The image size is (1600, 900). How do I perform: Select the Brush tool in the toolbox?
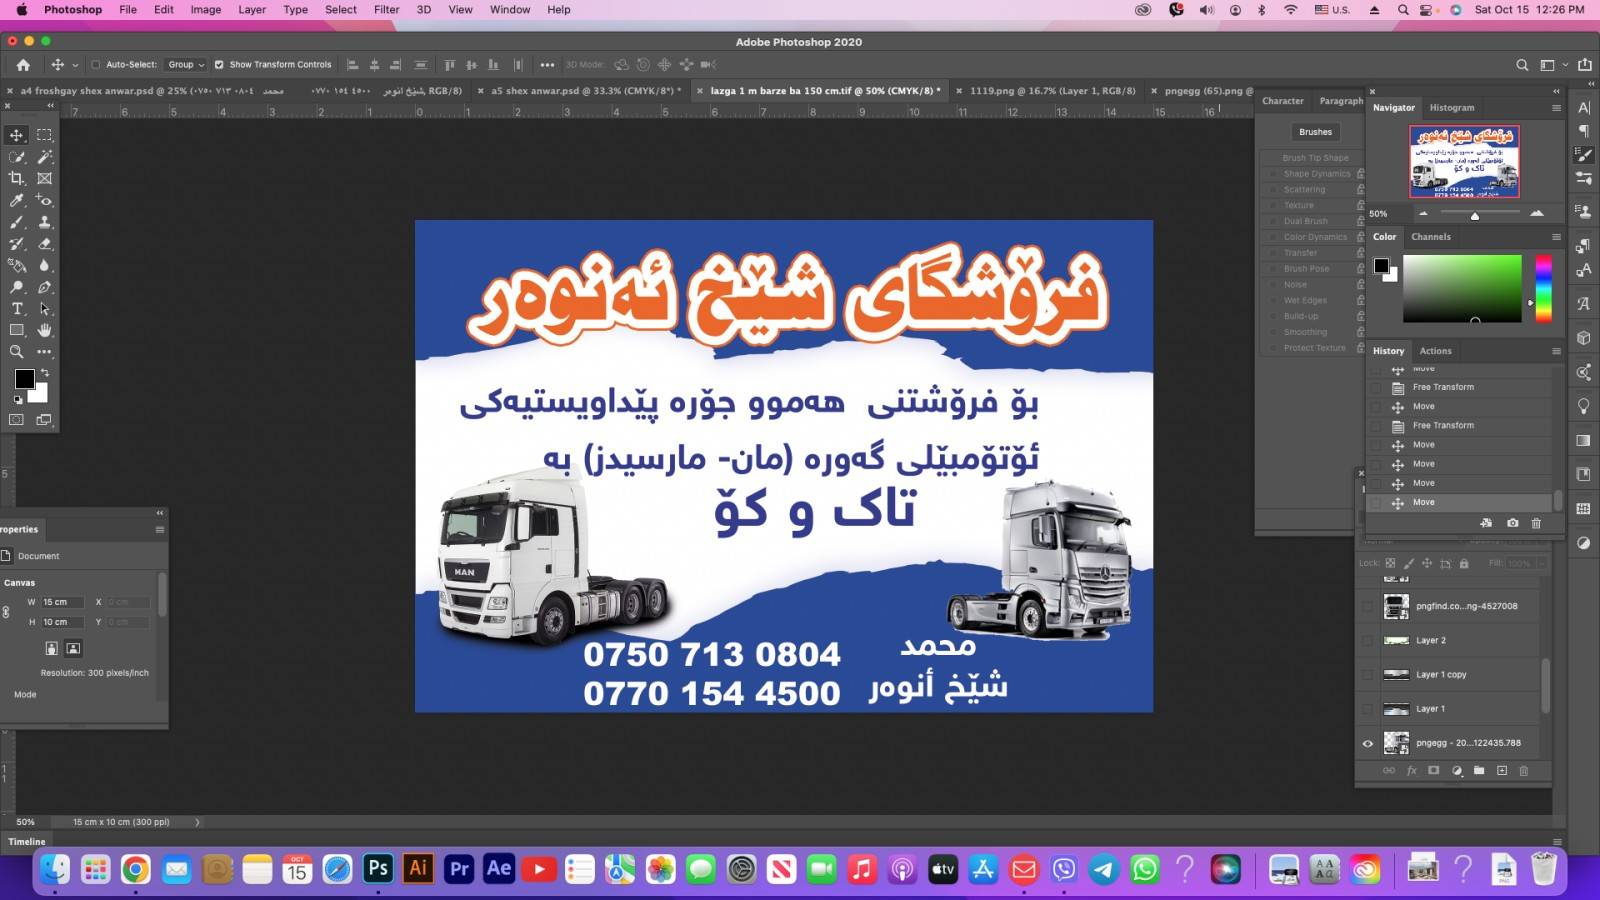pyautogui.click(x=17, y=222)
